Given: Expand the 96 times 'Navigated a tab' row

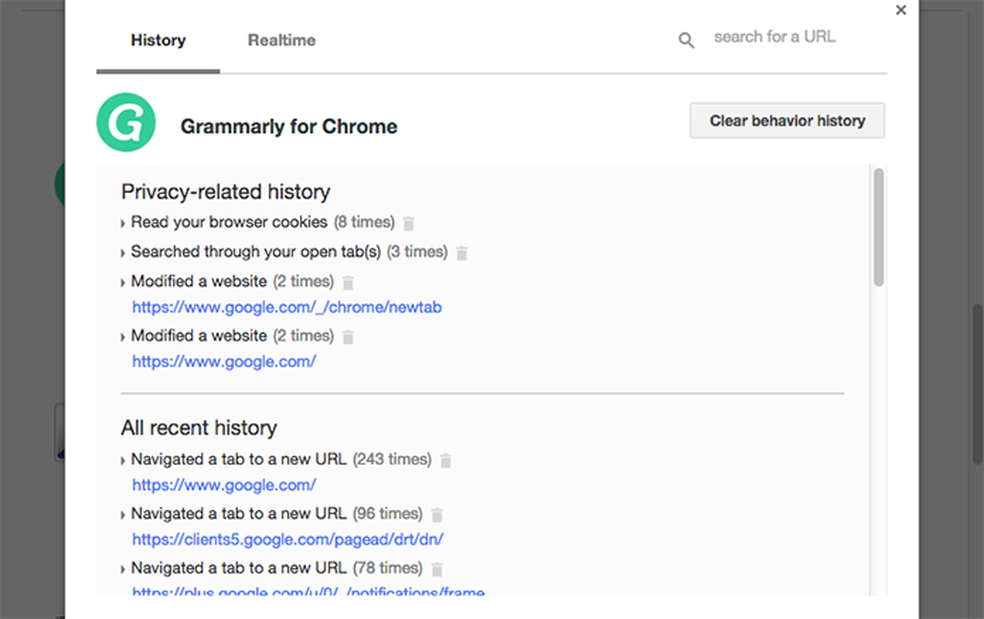Looking at the screenshot, I should tap(123, 516).
